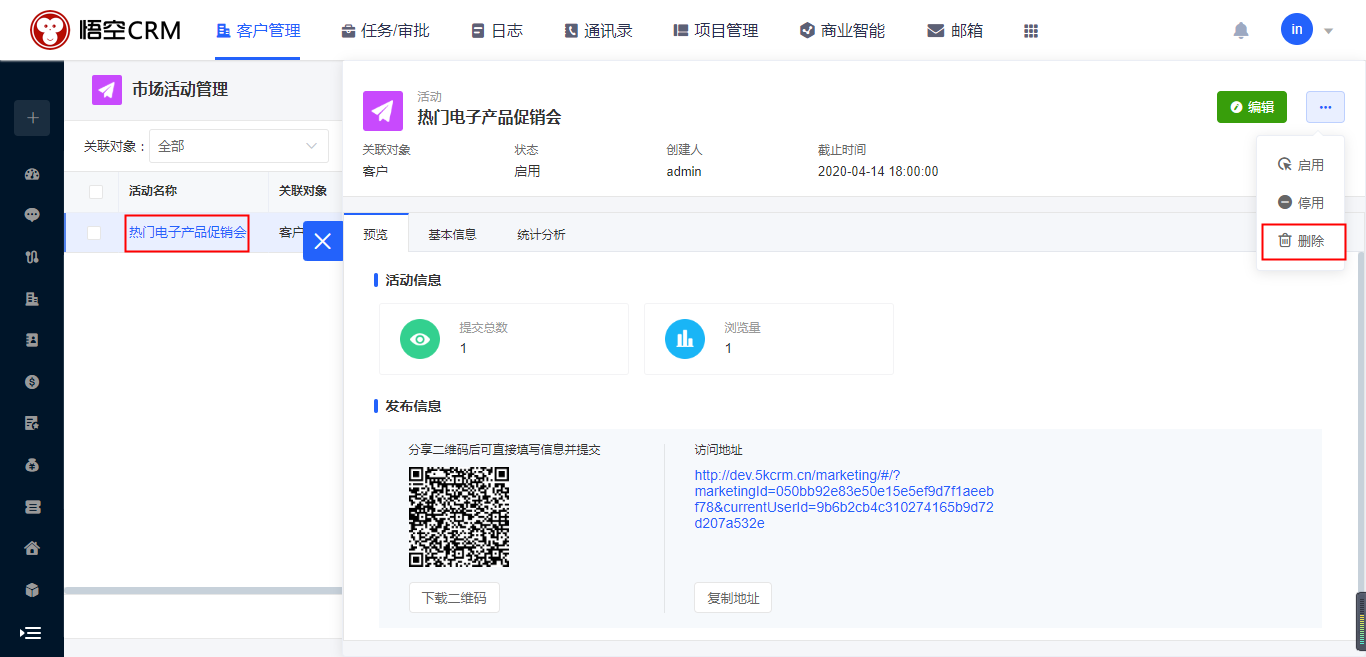Viewport: 1366px width, 657px height.
Task: Expand the user avatar dropdown arrow
Action: point(1328,31)
